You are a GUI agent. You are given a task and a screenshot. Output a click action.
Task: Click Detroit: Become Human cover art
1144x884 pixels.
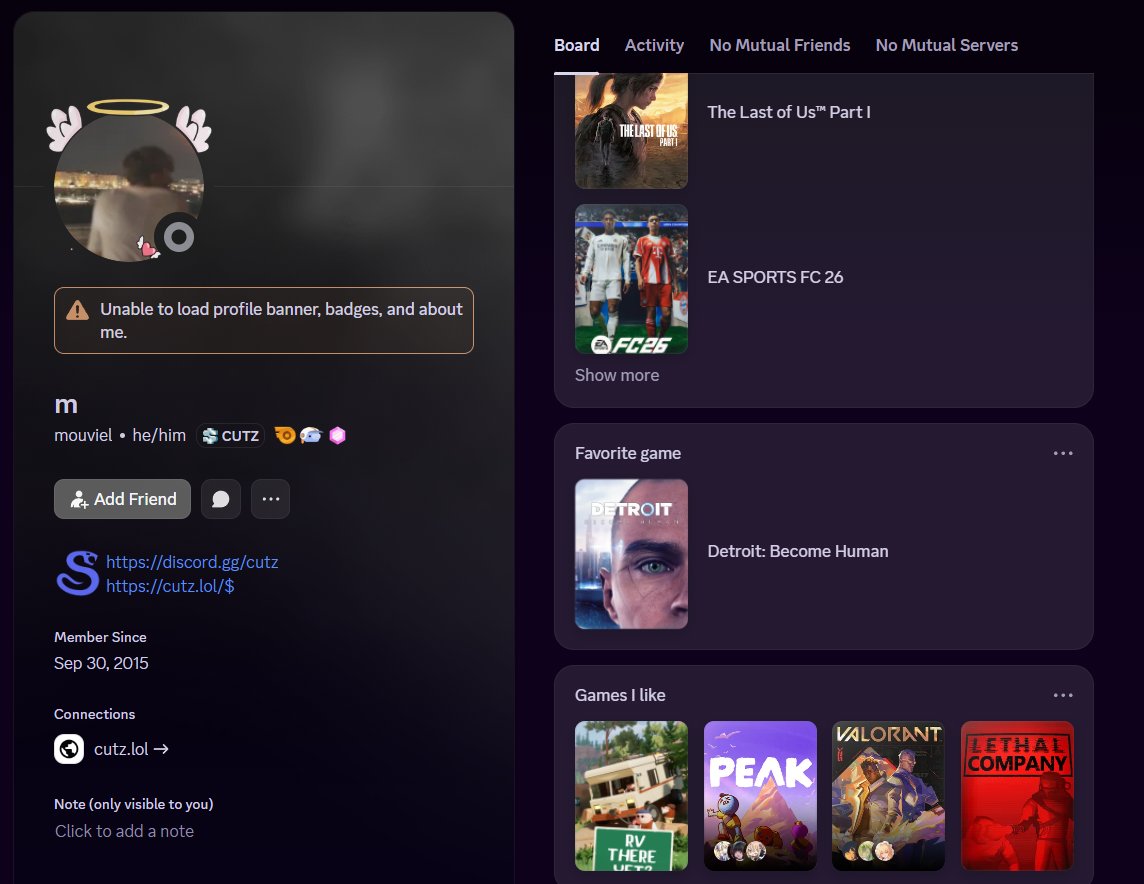coord(631,554)
